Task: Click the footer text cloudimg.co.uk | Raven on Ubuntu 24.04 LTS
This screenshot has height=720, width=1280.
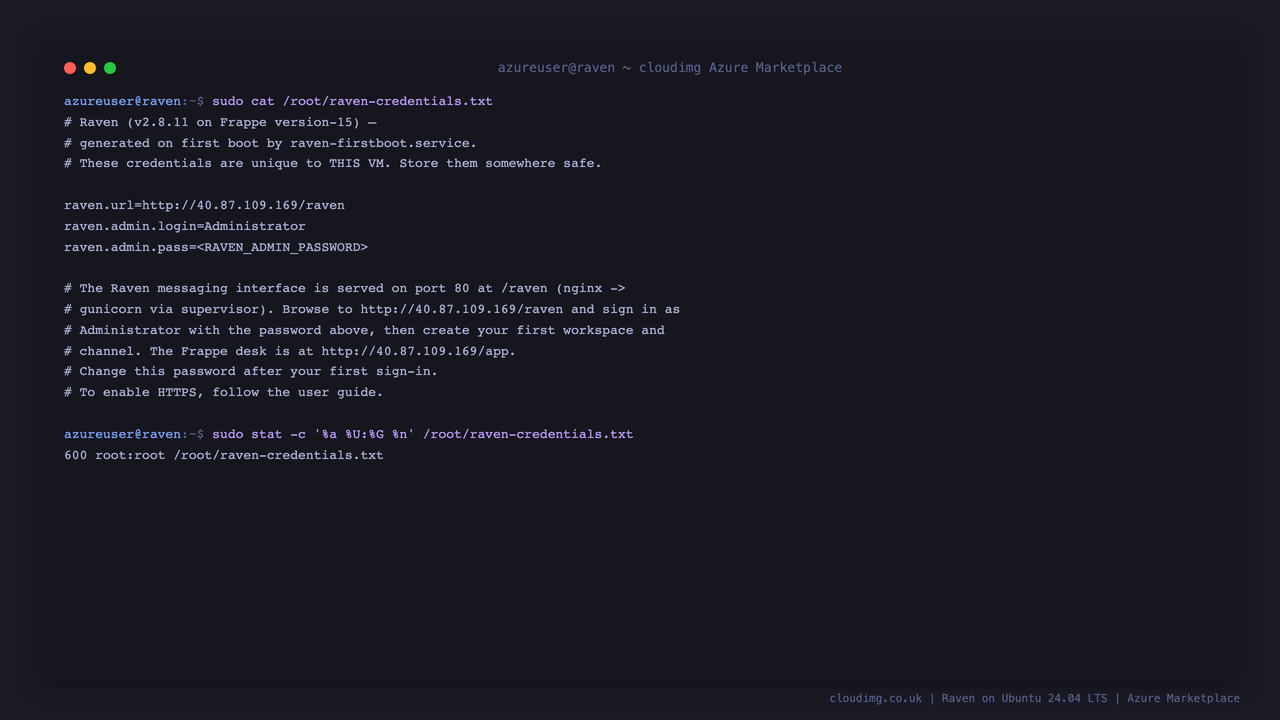Action: click(x=1035, y=698)
